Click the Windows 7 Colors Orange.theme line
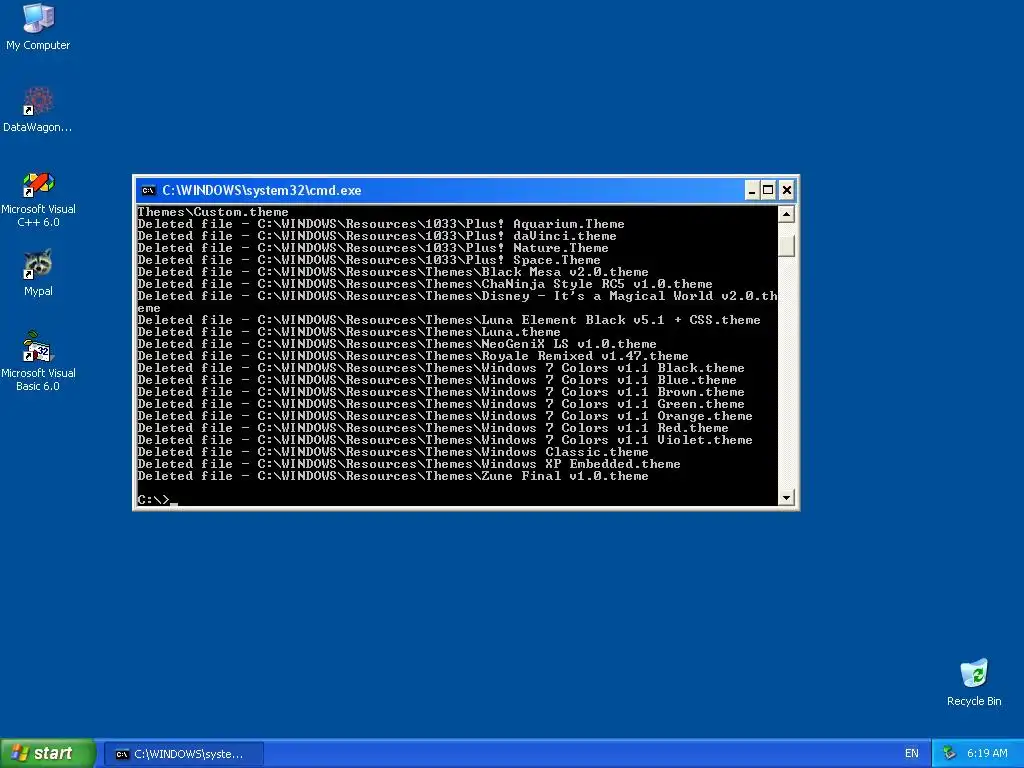Screen dimensions: 1024x768 [445, 416]
